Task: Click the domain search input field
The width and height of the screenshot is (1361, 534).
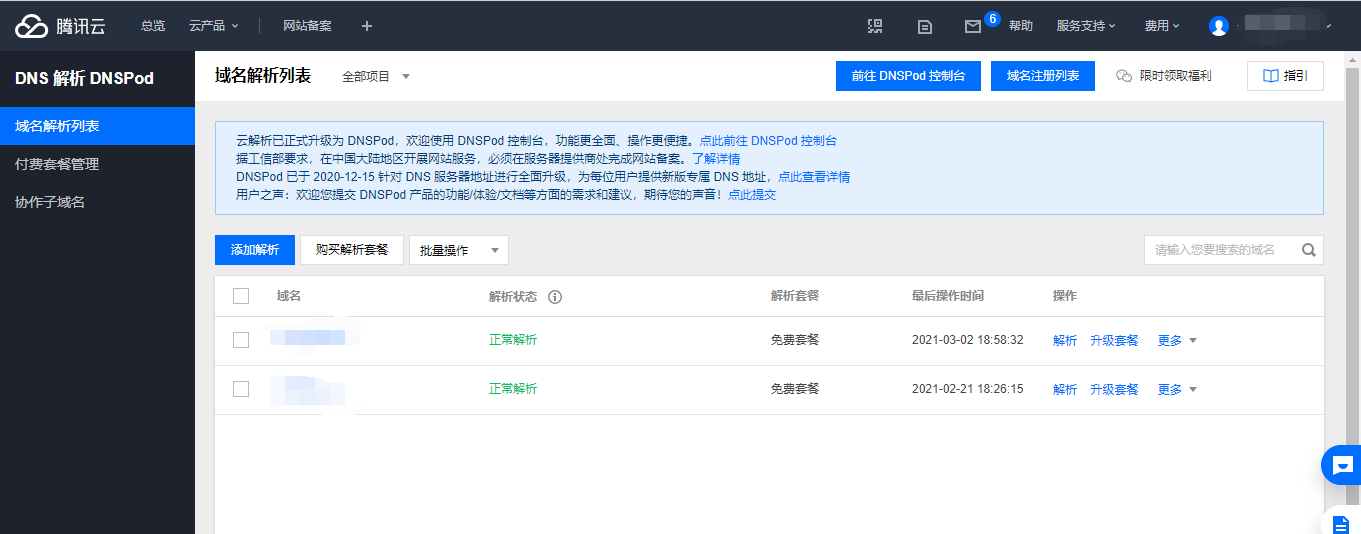Action: coord(1220,250)
